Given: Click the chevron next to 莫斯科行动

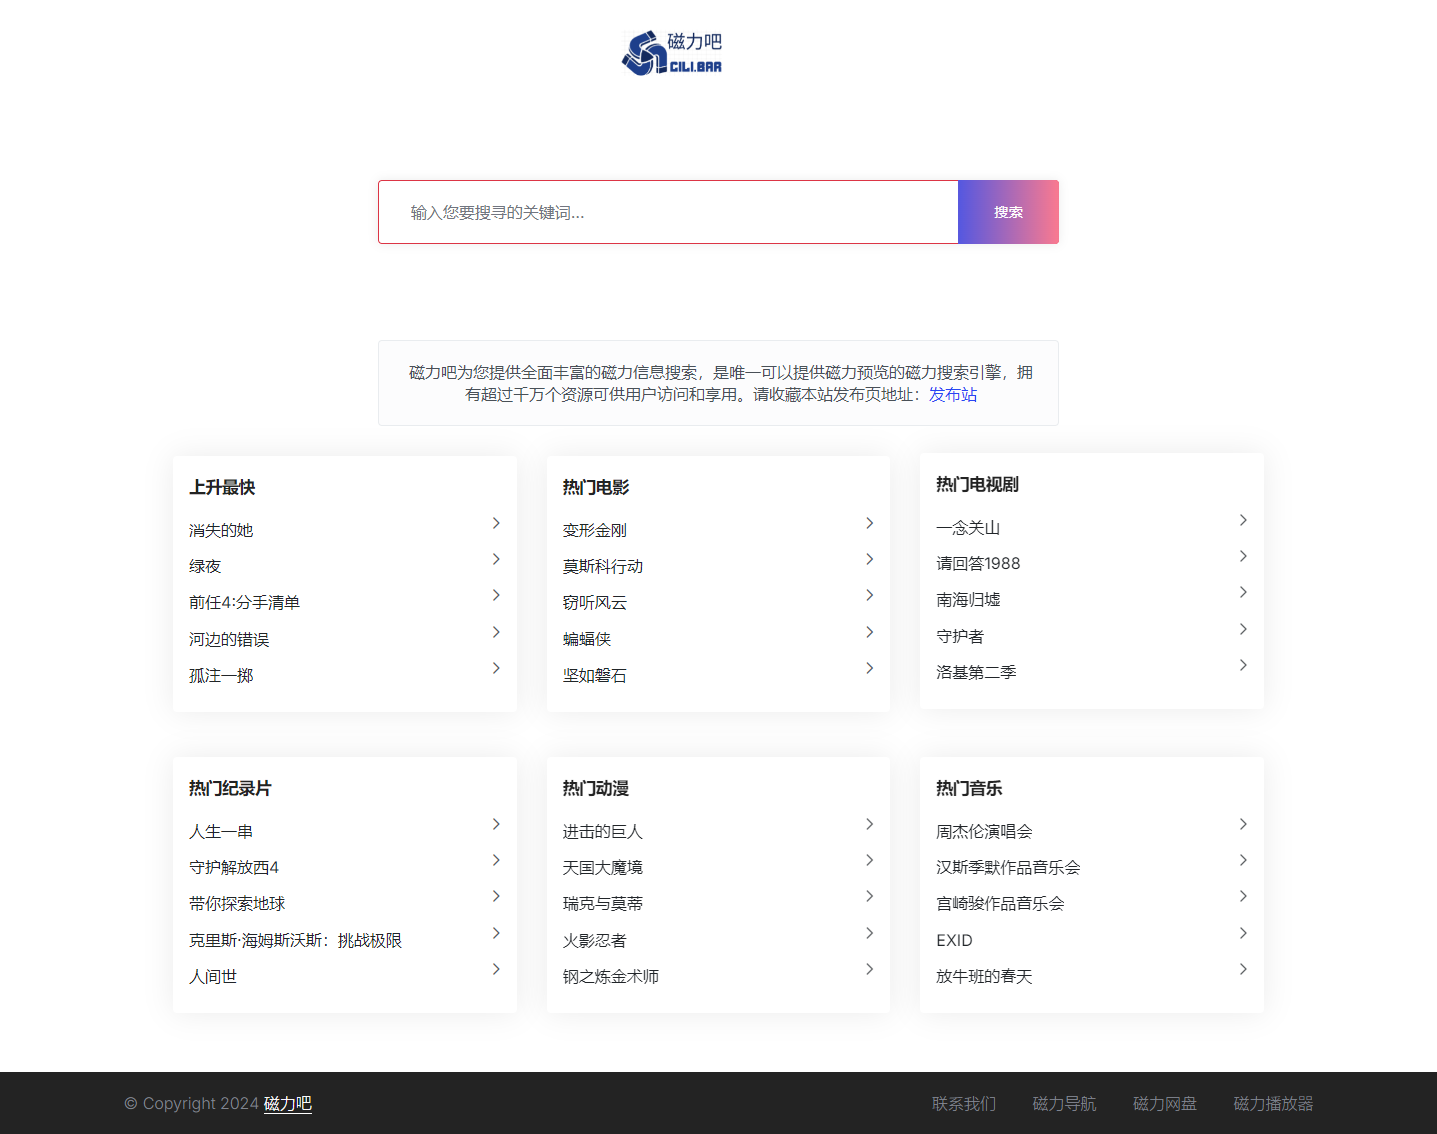Looking at the screenshot, I should pos(870,559).
